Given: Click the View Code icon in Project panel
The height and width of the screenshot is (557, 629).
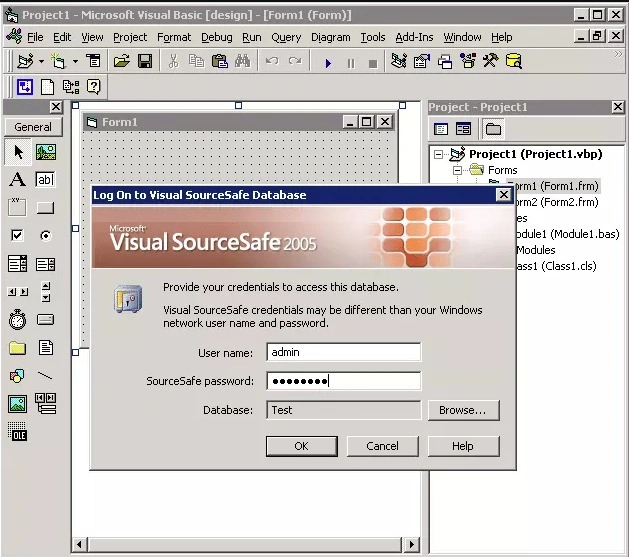Looking at the screenshot, I should pyautogui.click(x=440, y=129).
